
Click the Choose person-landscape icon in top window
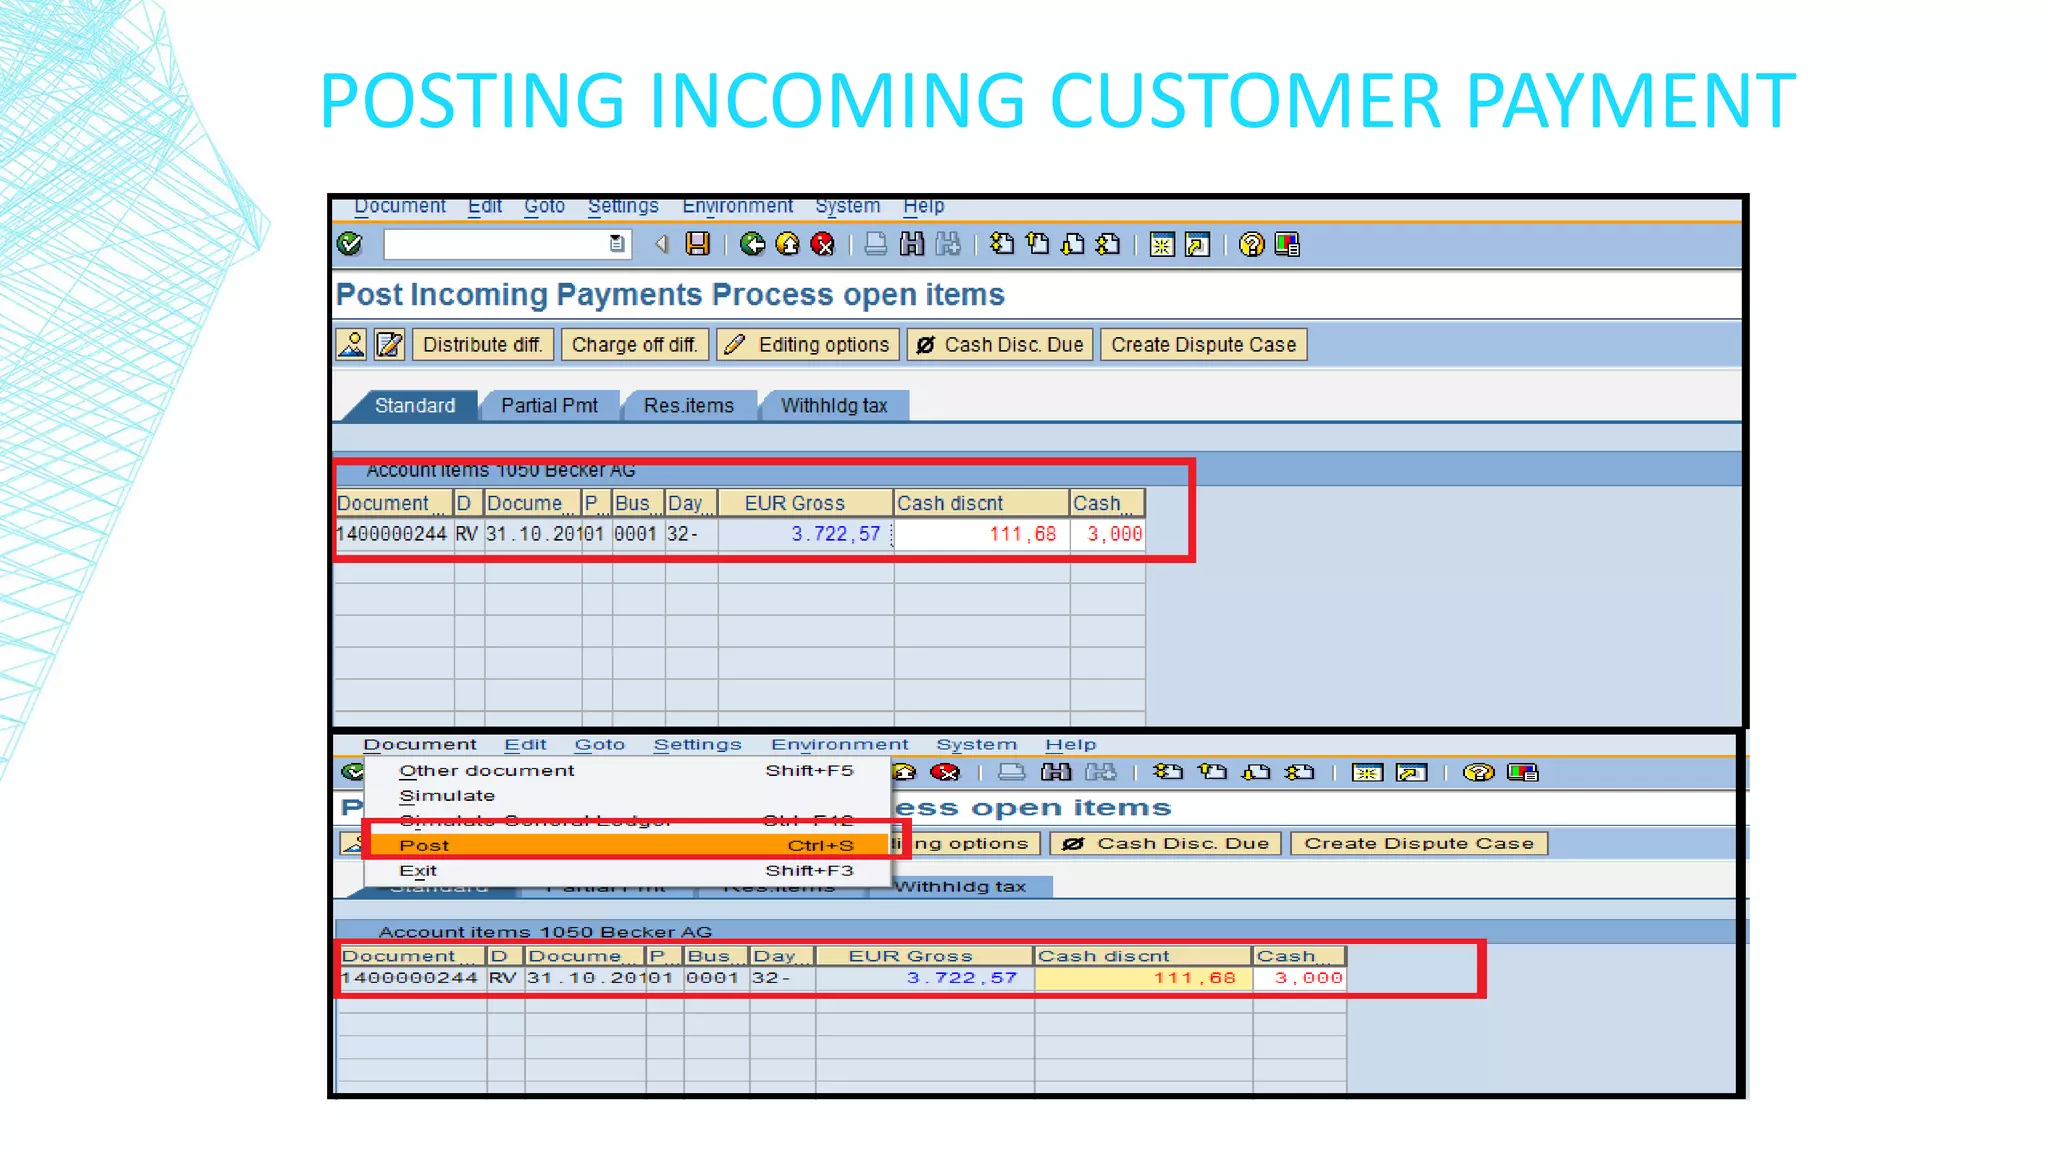pyautogui.click(x=351, y=344)
